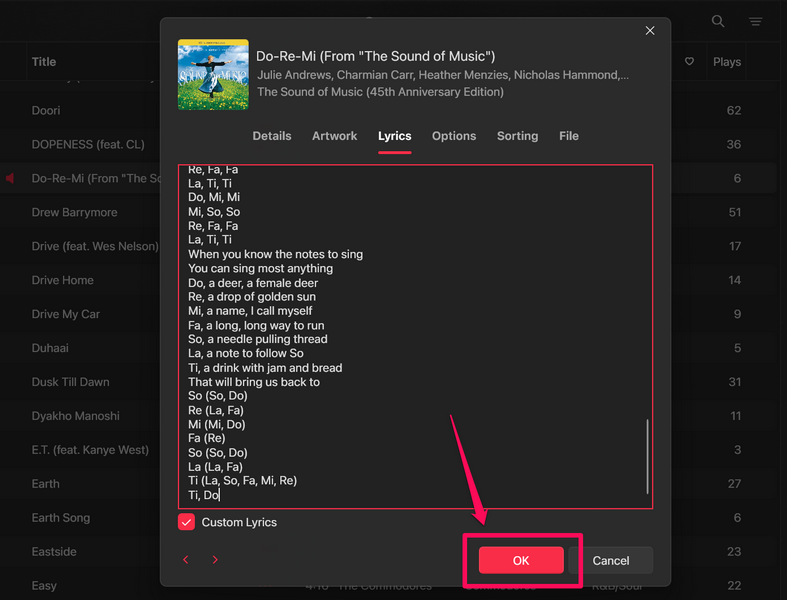Click The Sound of Music album artwork
This screenshot has width=787, height=600.
(x=212, y=74)
